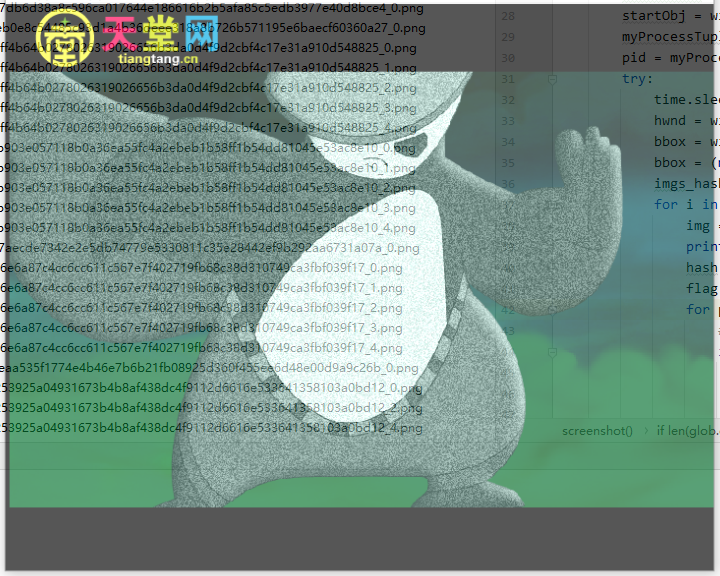Select file 6e6a87c4cc6...039f17_3.png
720x576 pixels.
[201, 328]
